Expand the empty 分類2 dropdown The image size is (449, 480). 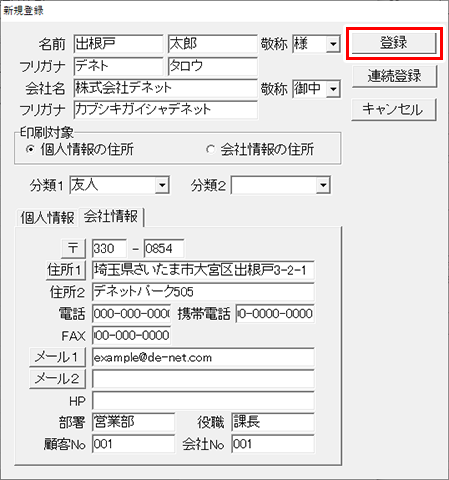(x=323, y=185)
